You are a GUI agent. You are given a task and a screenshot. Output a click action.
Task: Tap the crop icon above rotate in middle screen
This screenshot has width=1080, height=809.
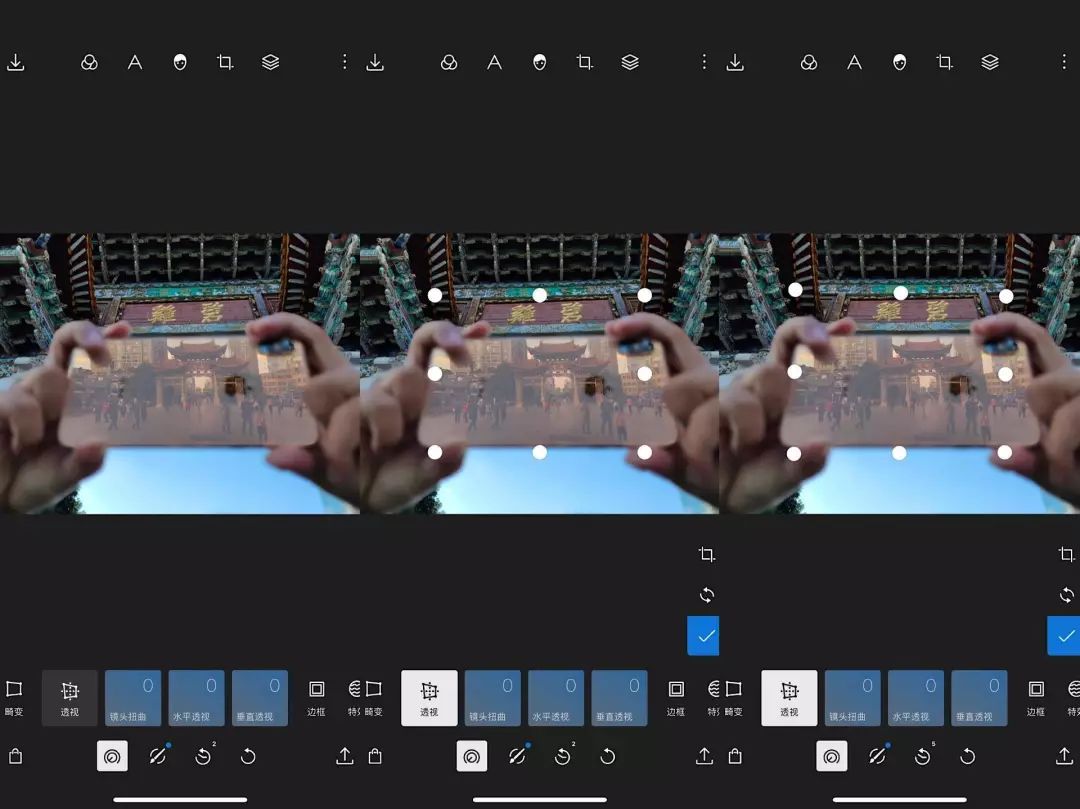pos(707,554)
